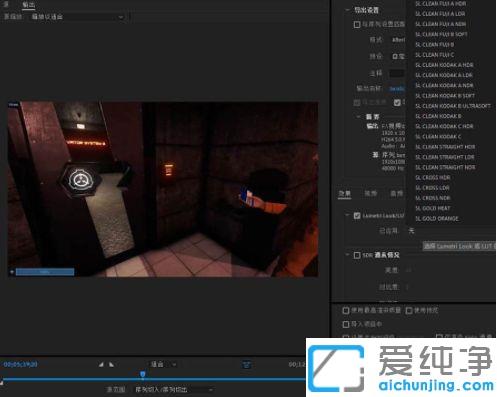Toggle the Match Sequence Settings checkbox
497x397 pixels.
357,24
